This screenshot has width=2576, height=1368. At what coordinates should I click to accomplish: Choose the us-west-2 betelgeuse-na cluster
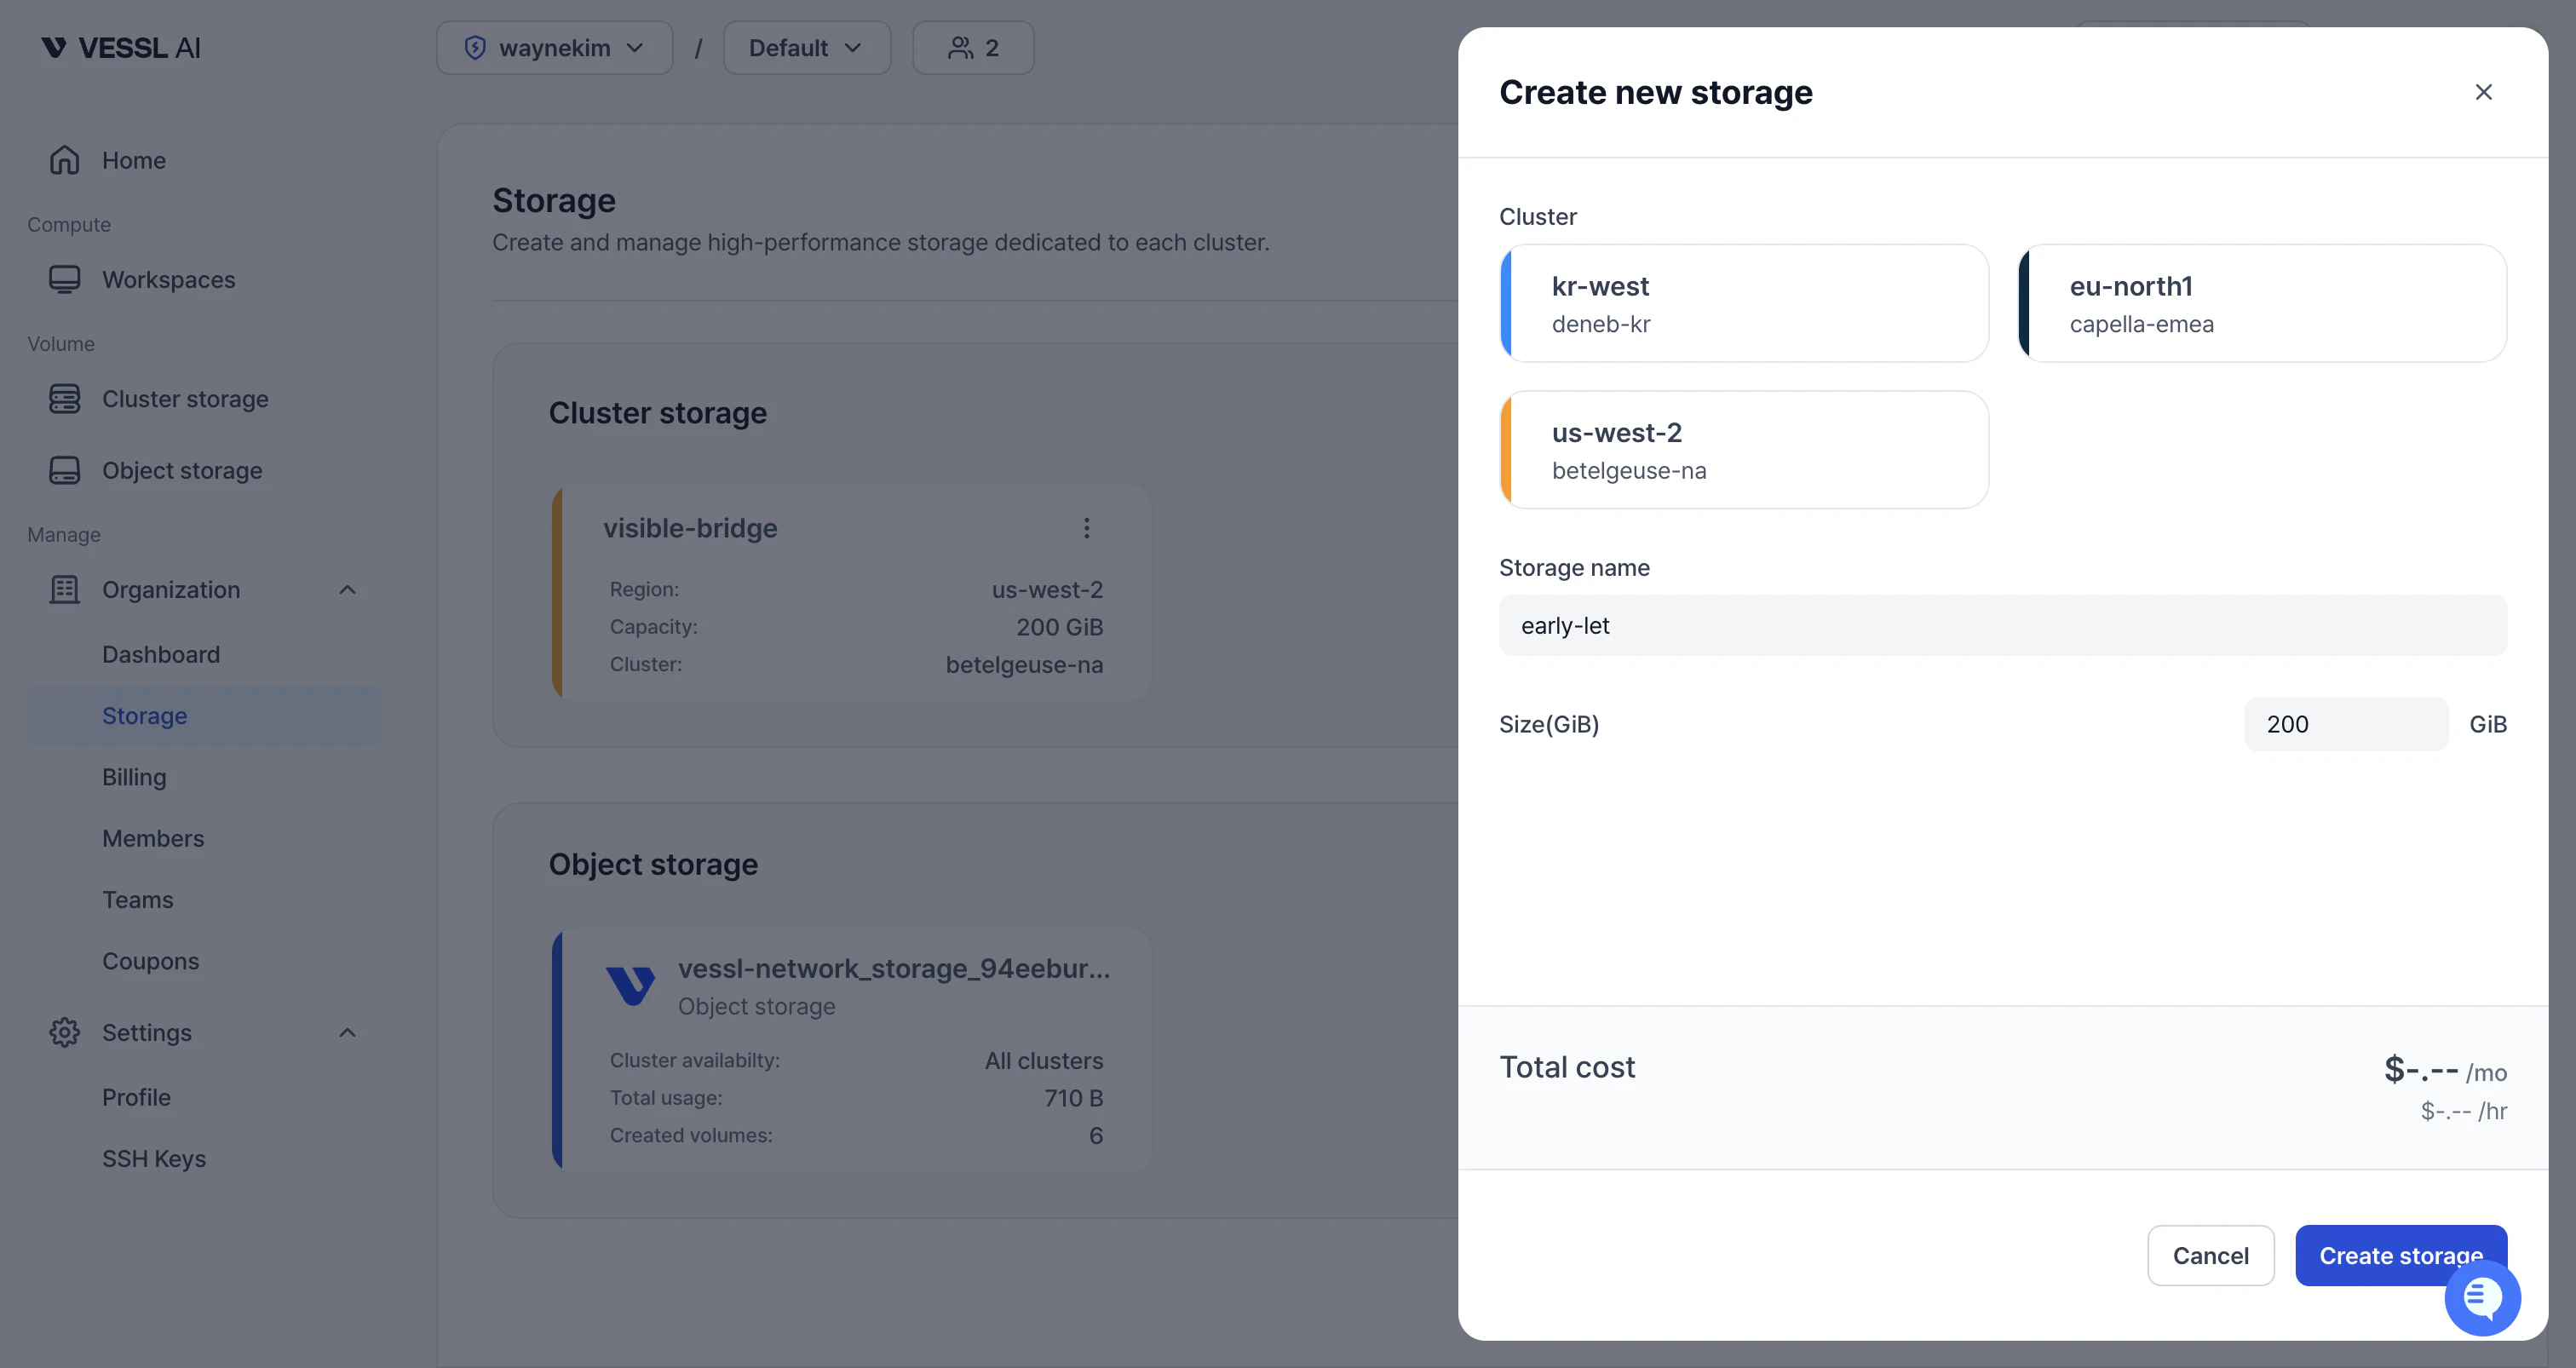click(1744, 450)
